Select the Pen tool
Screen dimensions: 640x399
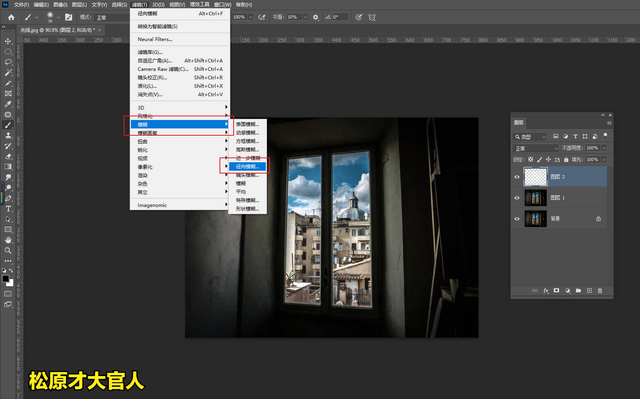pos(8,198)
